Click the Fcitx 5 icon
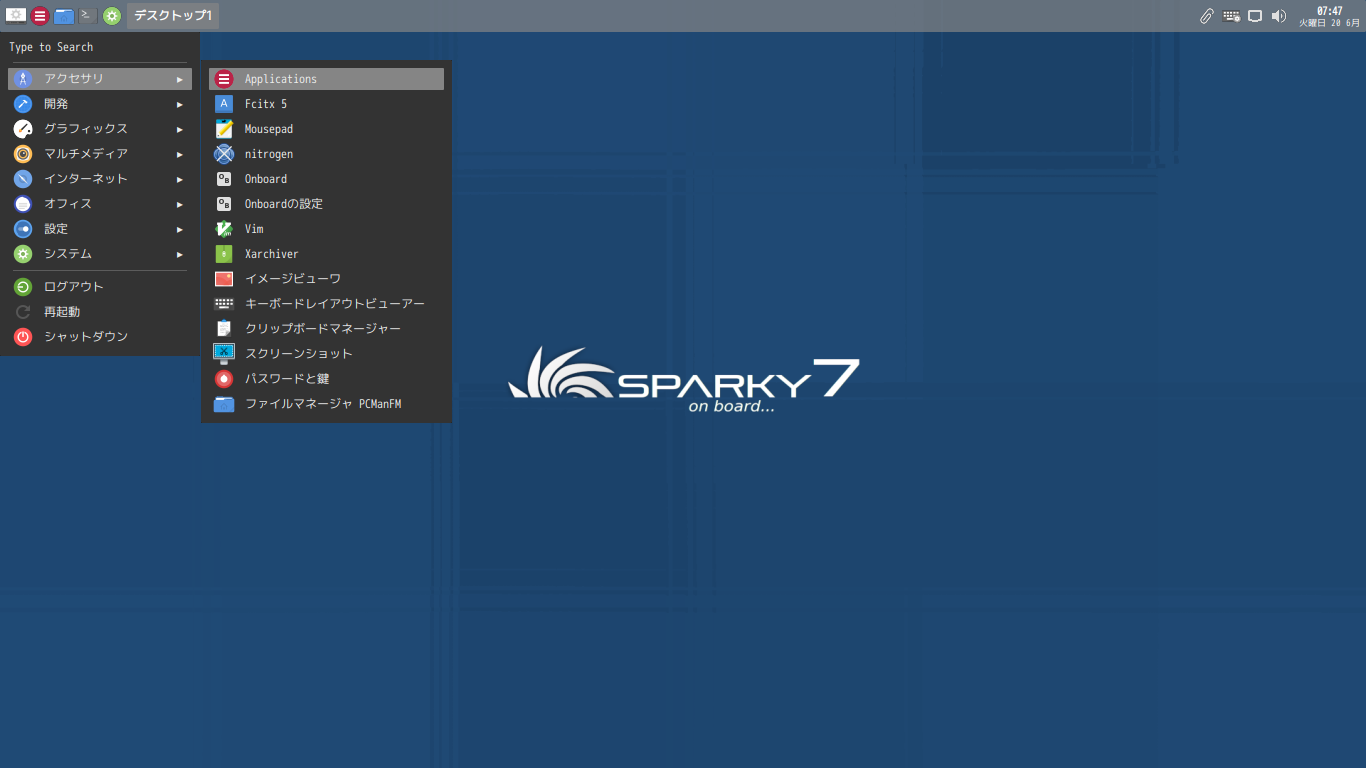Image resolution: width=1366 pixels, height=768 pixels. tap(224, 104)
